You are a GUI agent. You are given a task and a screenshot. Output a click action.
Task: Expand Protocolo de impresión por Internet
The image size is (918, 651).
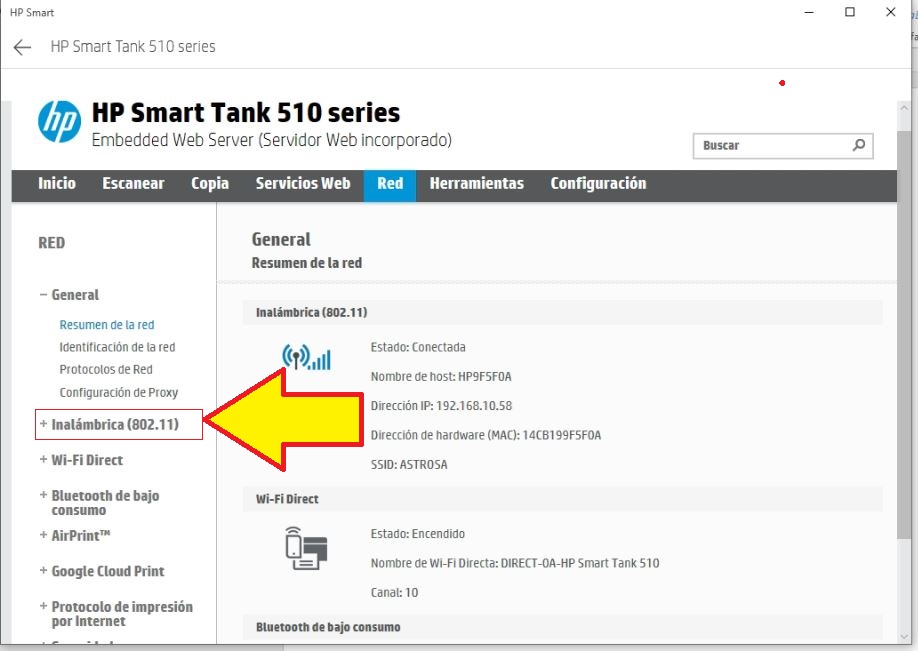[x=121, y=614]
